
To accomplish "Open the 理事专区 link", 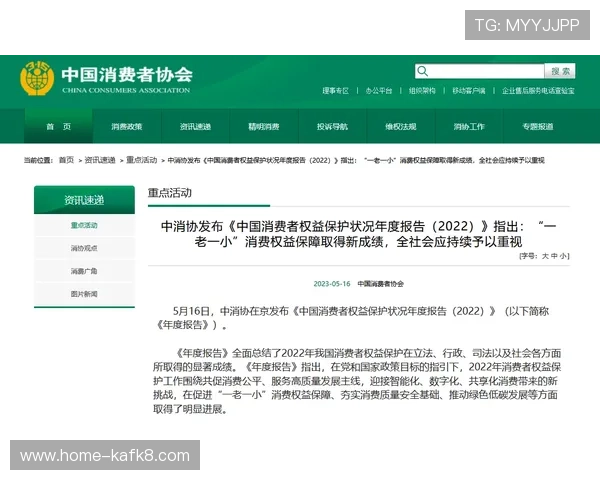I will [x=335, y=91].
